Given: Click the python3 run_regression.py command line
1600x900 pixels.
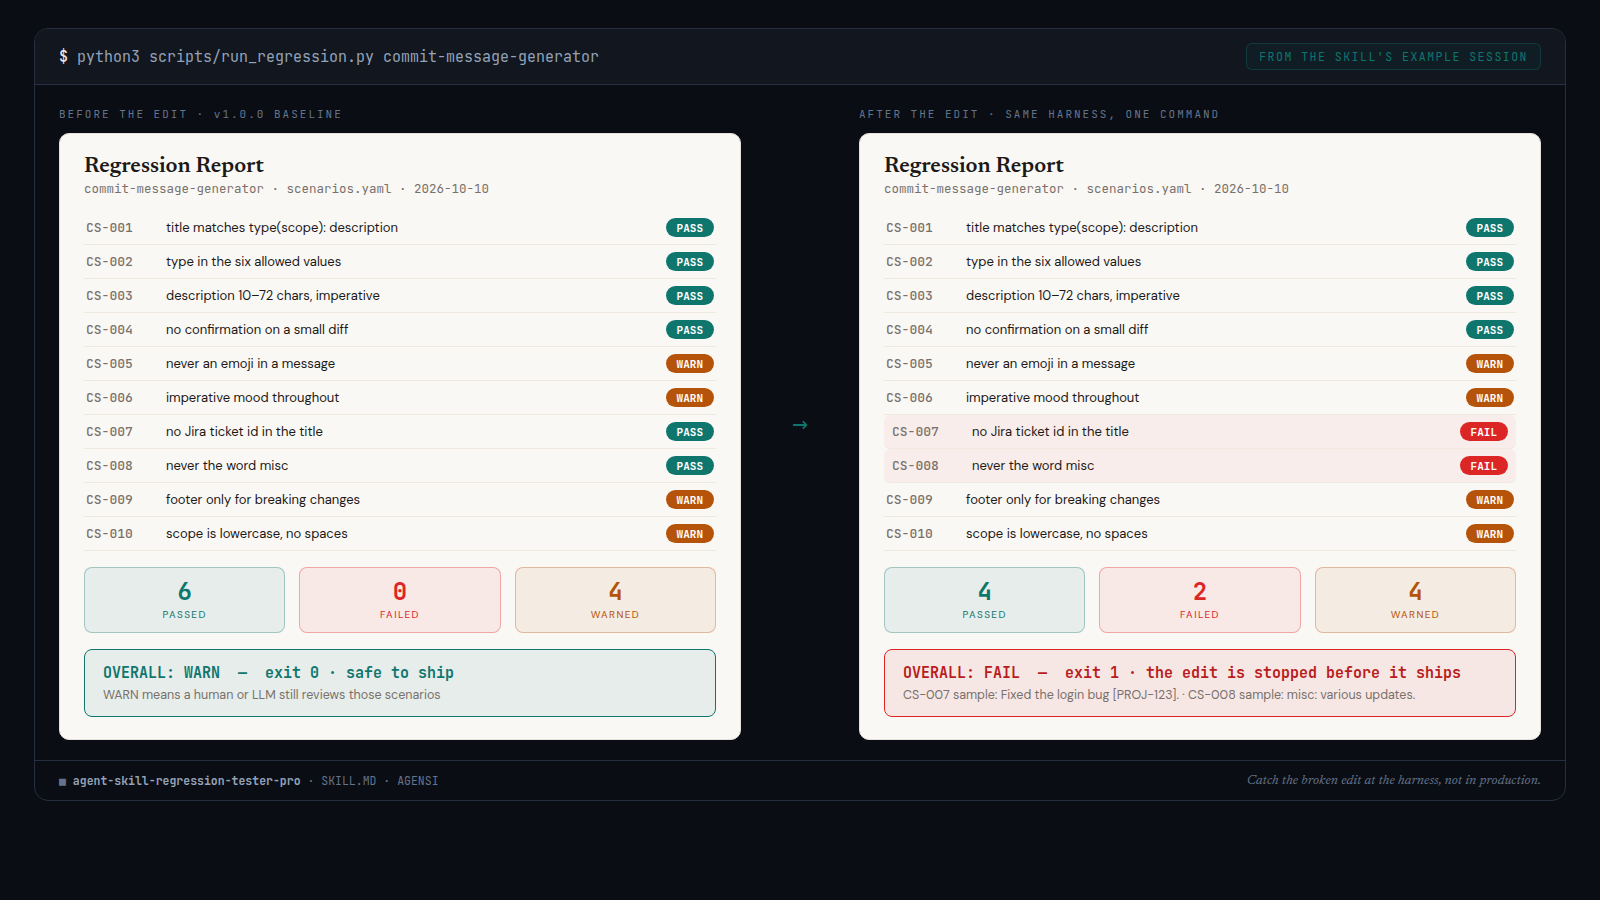Looking at the screenshot, I should (x=329, y=57).
